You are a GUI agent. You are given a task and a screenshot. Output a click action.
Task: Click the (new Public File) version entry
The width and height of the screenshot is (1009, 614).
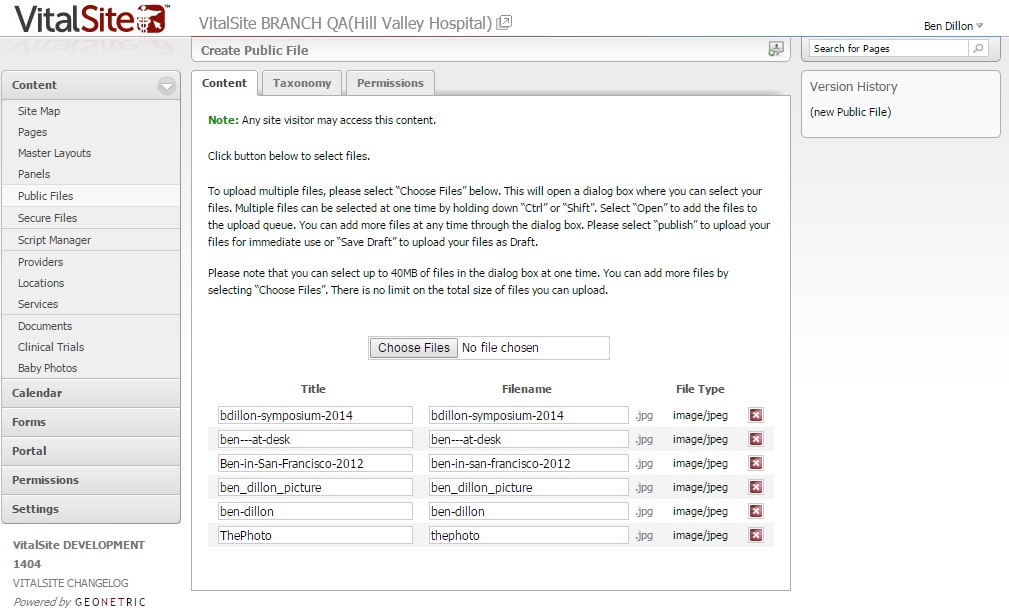850,112
